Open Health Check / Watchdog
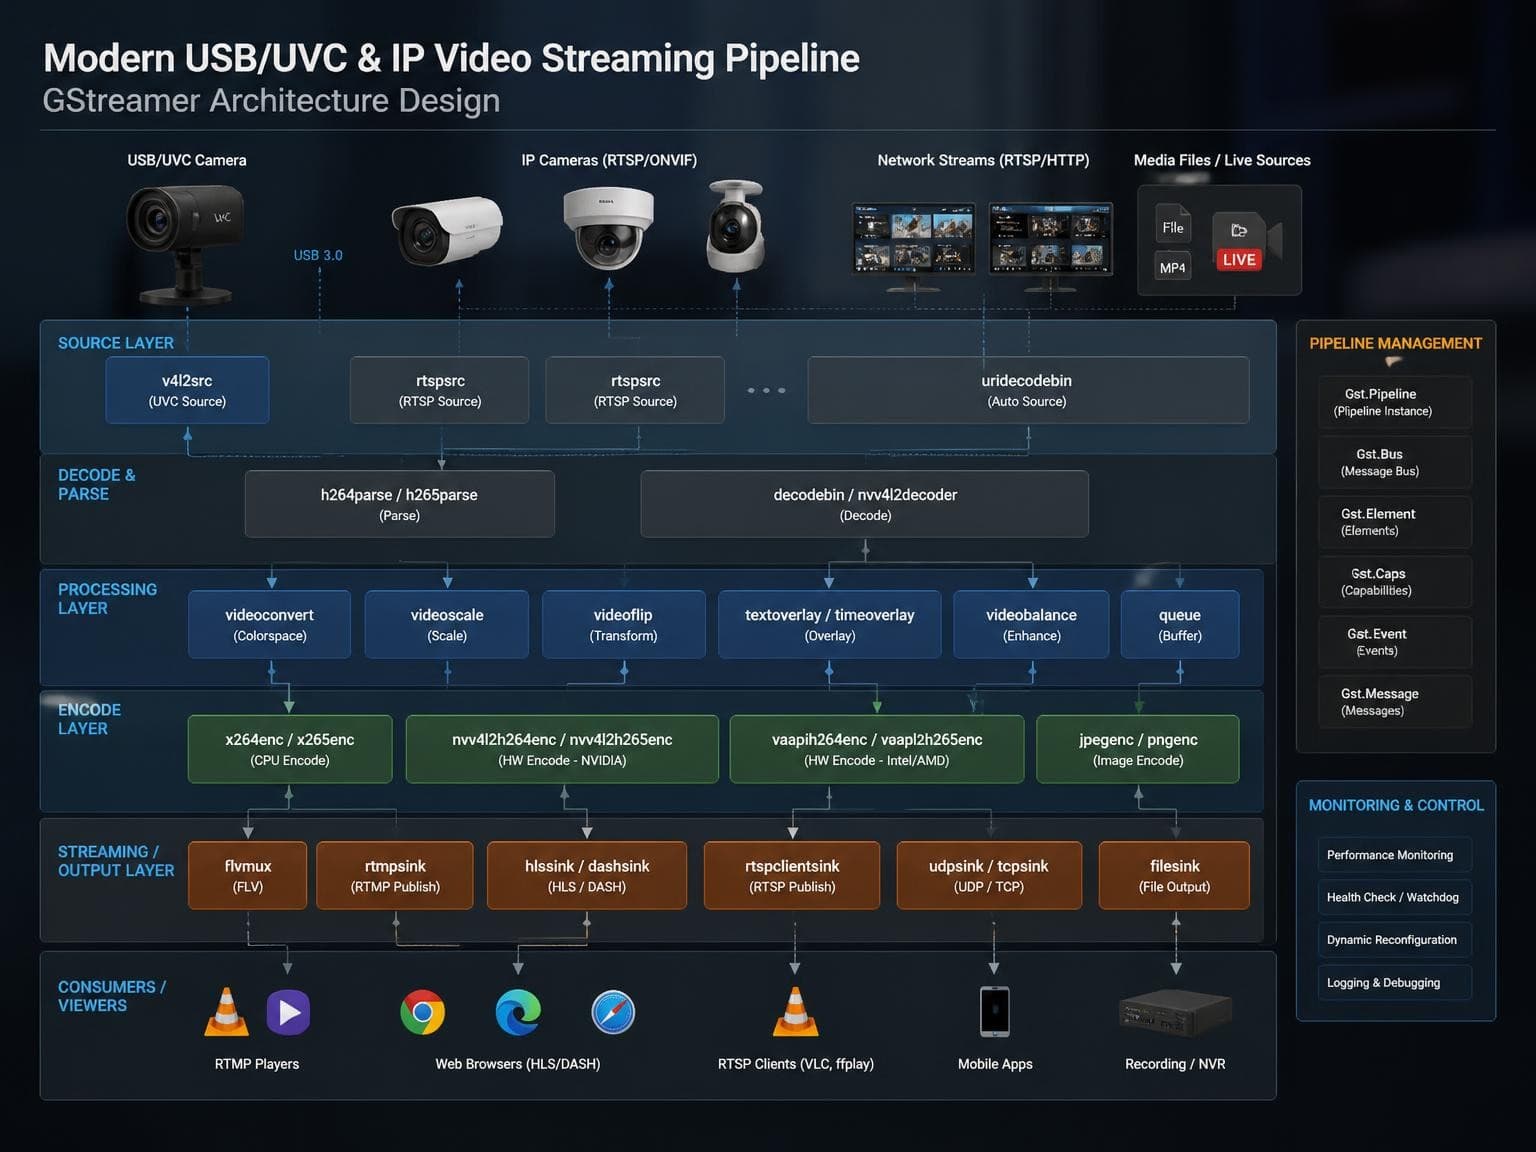This screenshot has width=1536, height=1152. point(1394,897)
